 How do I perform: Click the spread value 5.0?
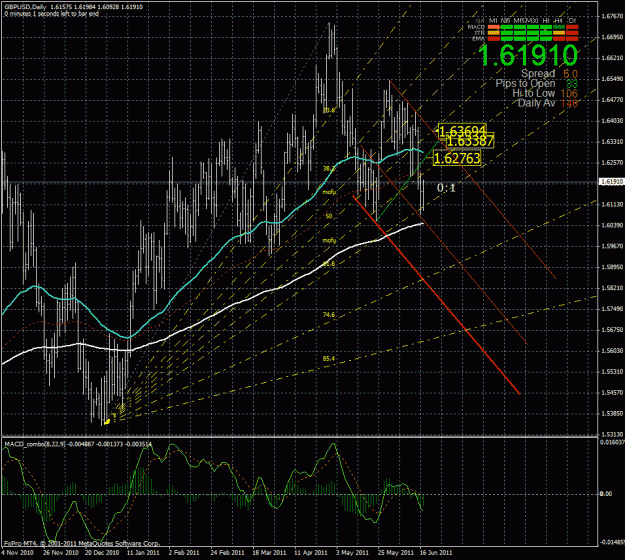point(570,74)
